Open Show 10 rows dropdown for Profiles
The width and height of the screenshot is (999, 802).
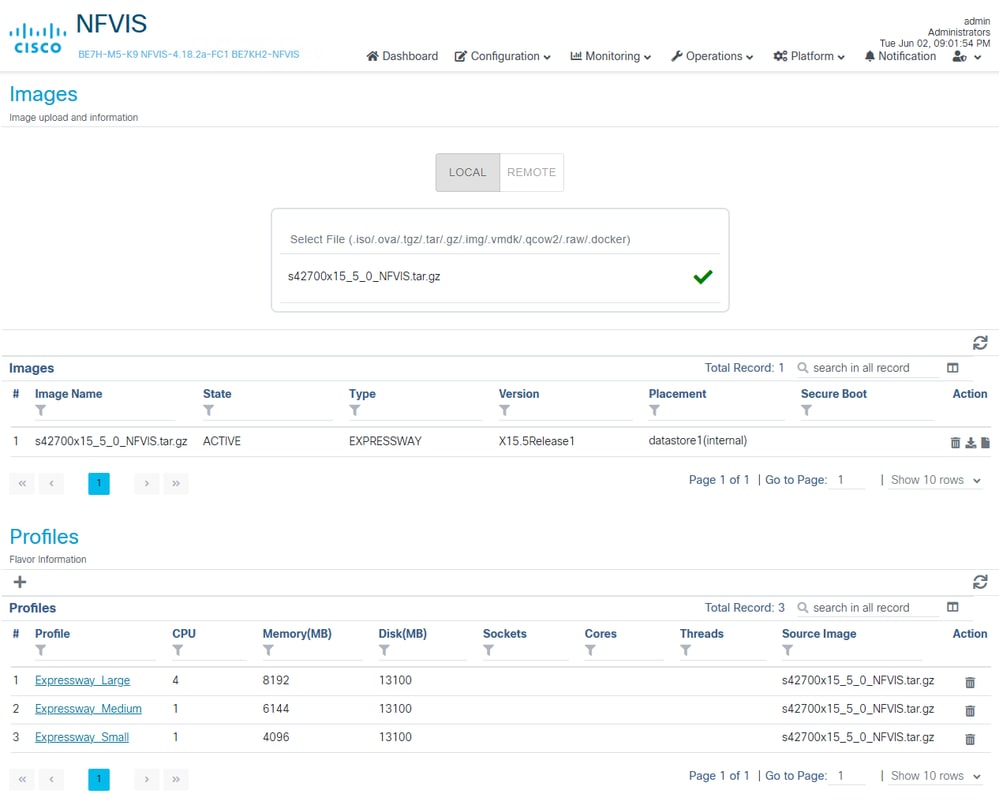(x=935, y=775)
